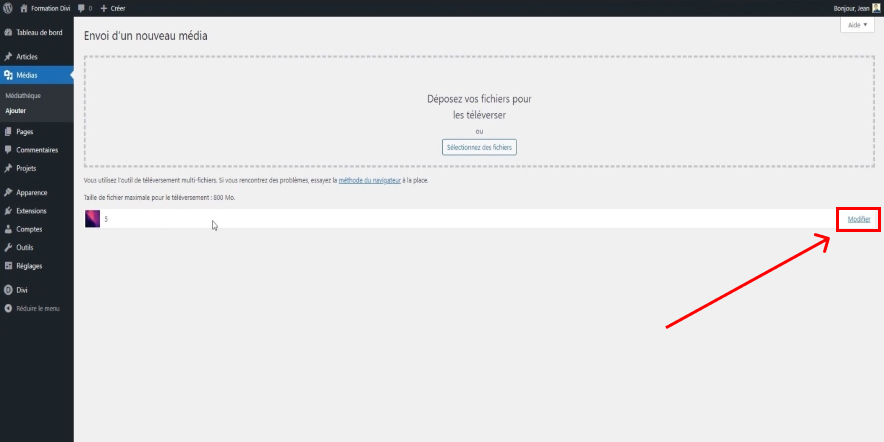Open the Extensions menu label

coord(32,211)
